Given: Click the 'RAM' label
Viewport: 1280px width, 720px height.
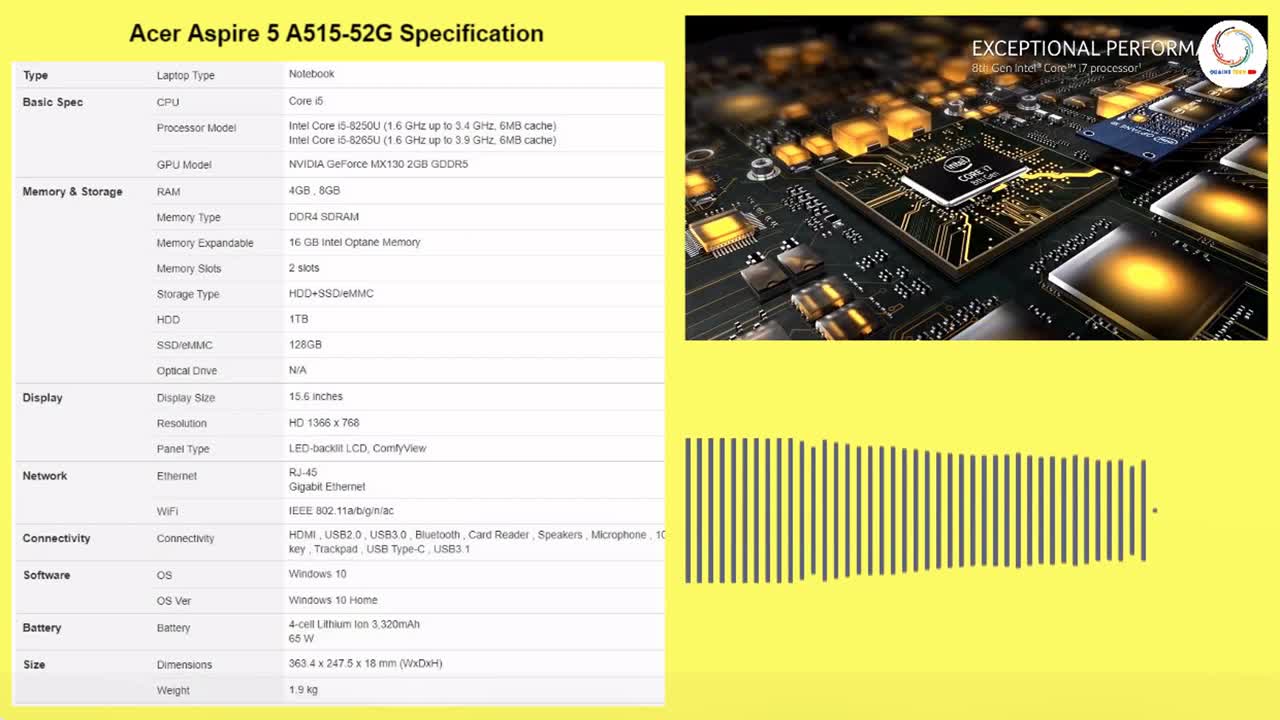Looking at the screenshot, I should [168, 192].
